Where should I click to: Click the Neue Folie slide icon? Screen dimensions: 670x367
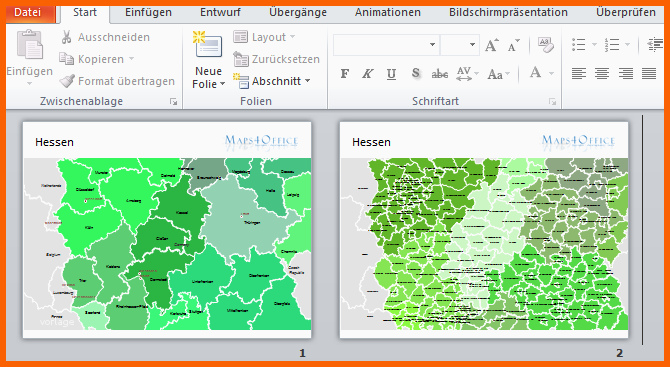pos(208,45)
